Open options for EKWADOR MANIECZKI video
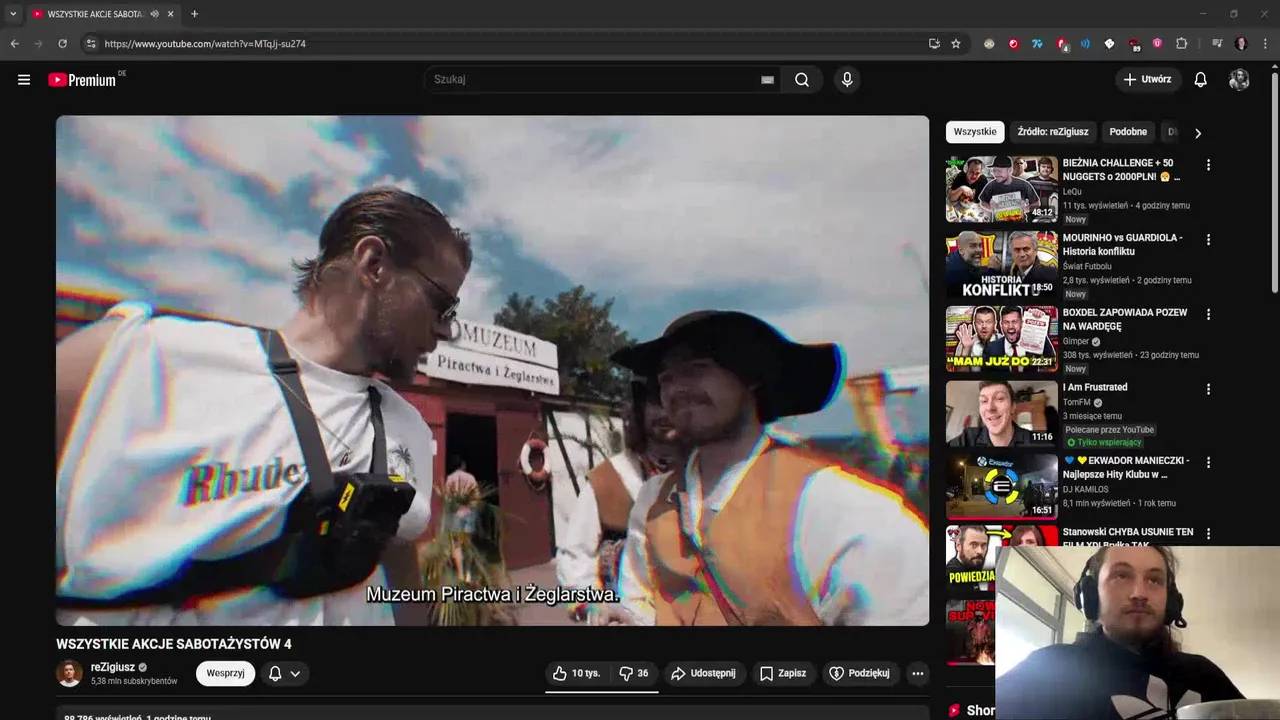This screenshot has width=1280, height=720. click(1208, 463)
